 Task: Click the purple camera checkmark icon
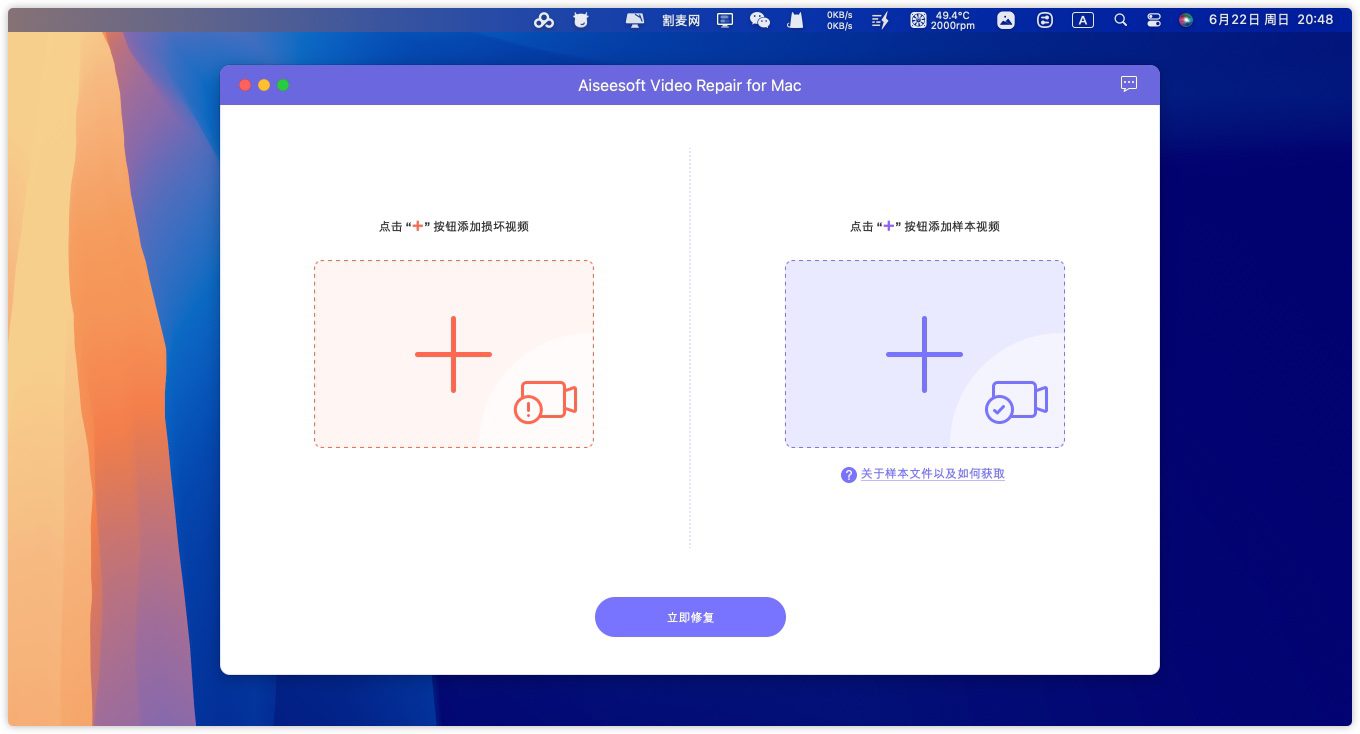point(1016,401)
